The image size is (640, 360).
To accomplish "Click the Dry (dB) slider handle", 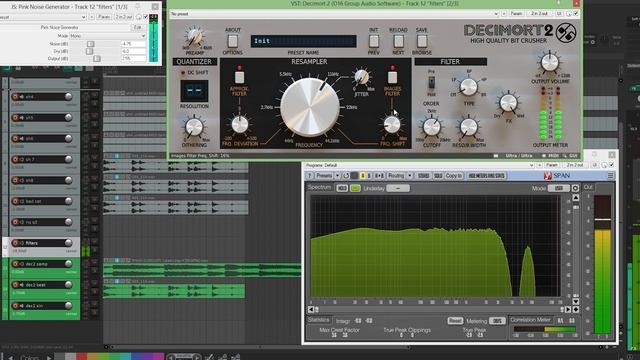I will [89, 51].
